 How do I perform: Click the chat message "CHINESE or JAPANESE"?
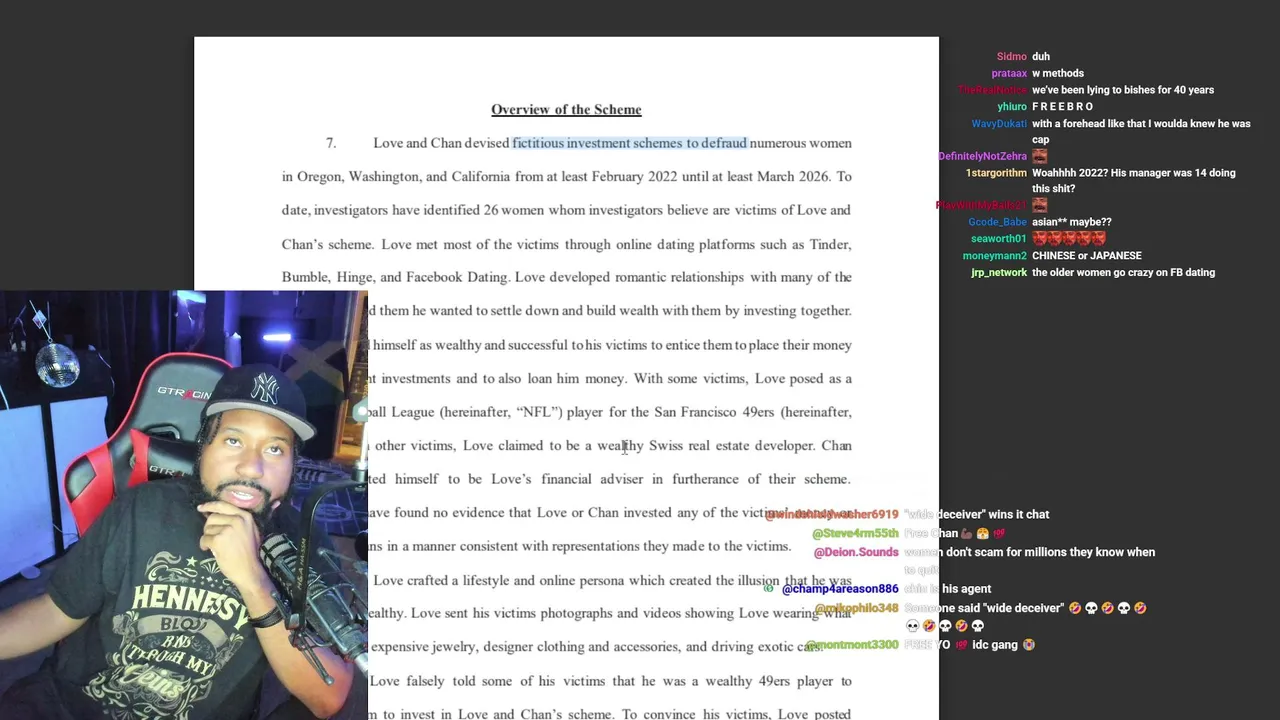pos(1087,256)
